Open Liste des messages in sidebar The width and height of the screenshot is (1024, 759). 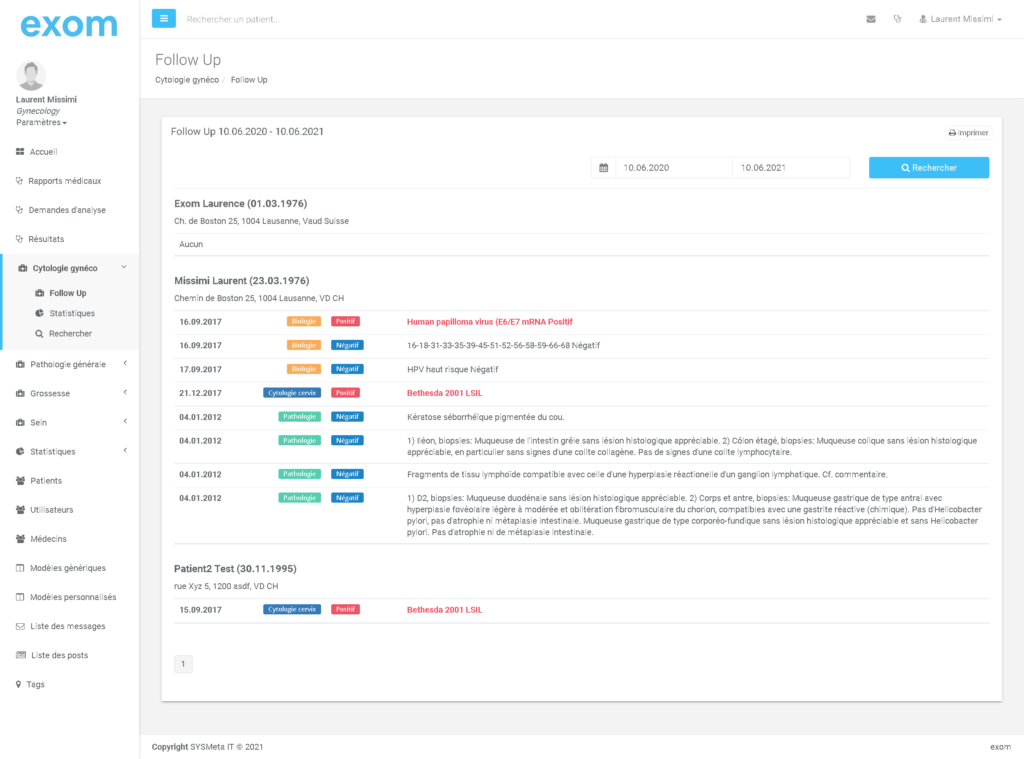click(67, 627)
